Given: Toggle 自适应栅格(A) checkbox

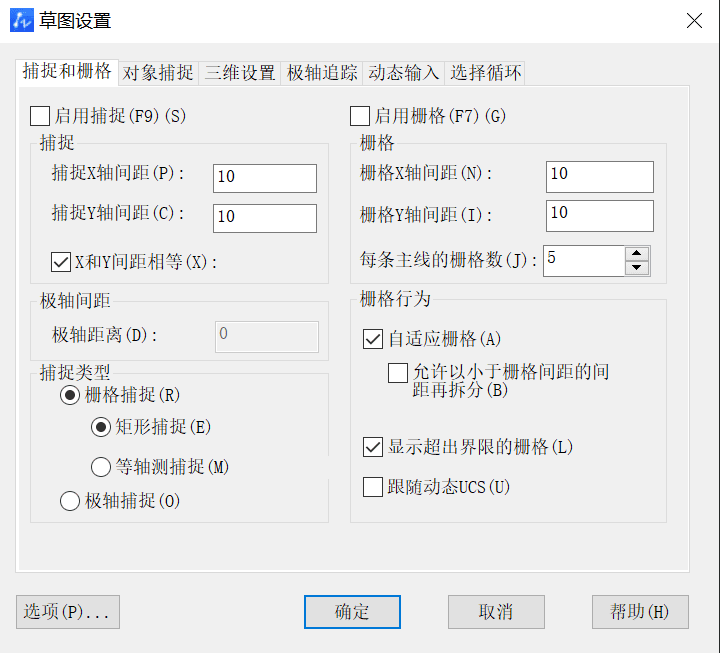Looking at the screenshot, I should click(373, 339).
